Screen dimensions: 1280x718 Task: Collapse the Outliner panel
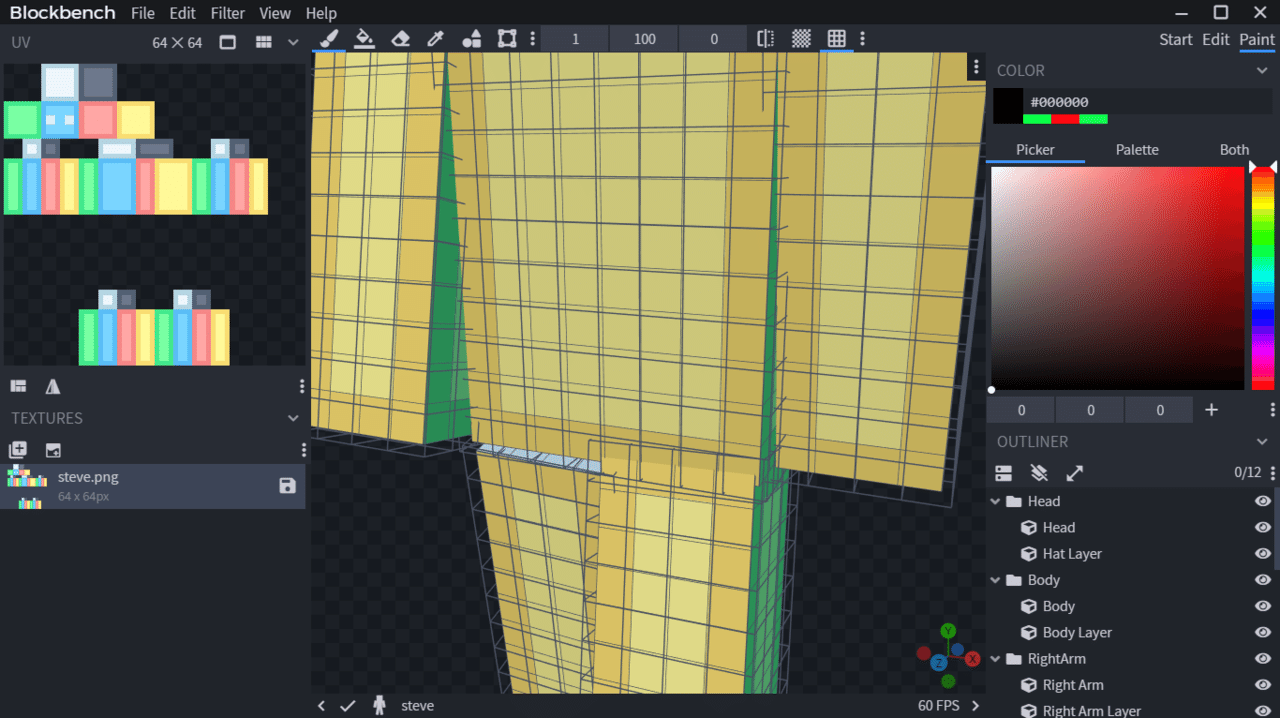click(1262, 441)
